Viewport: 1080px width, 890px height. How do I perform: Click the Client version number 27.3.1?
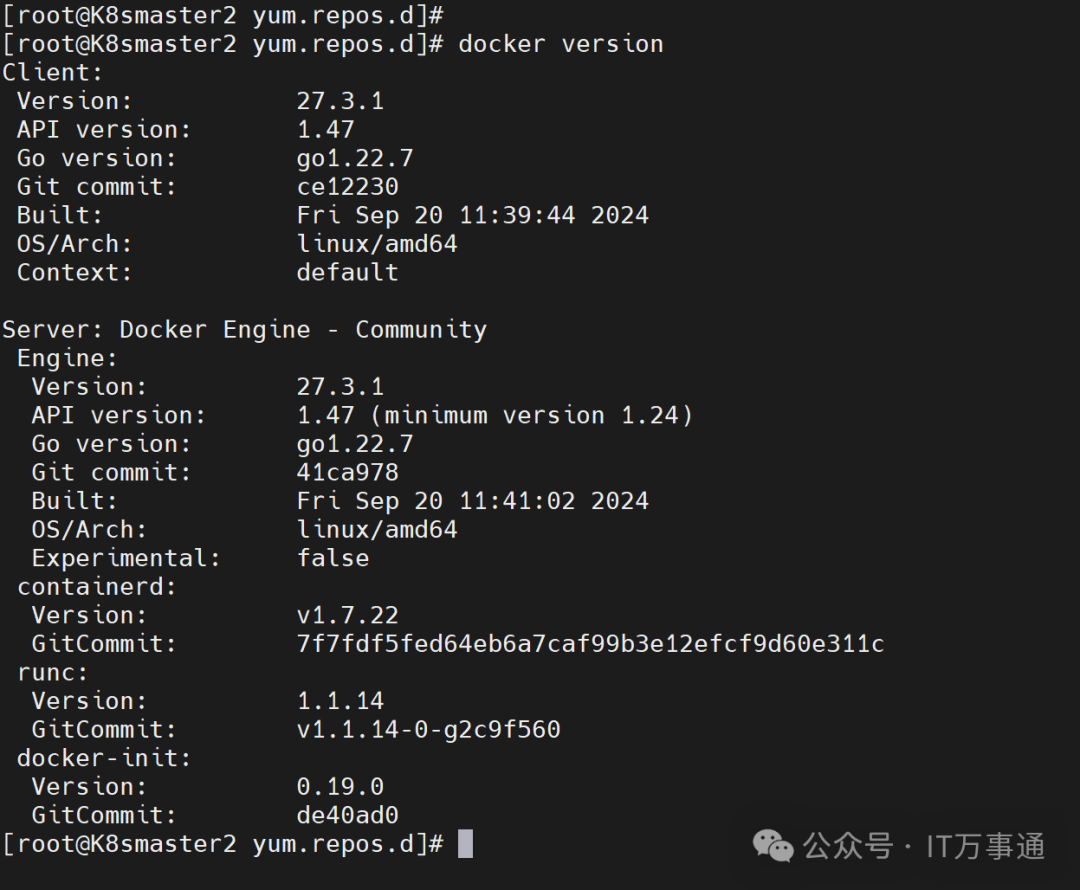point(340,101)
